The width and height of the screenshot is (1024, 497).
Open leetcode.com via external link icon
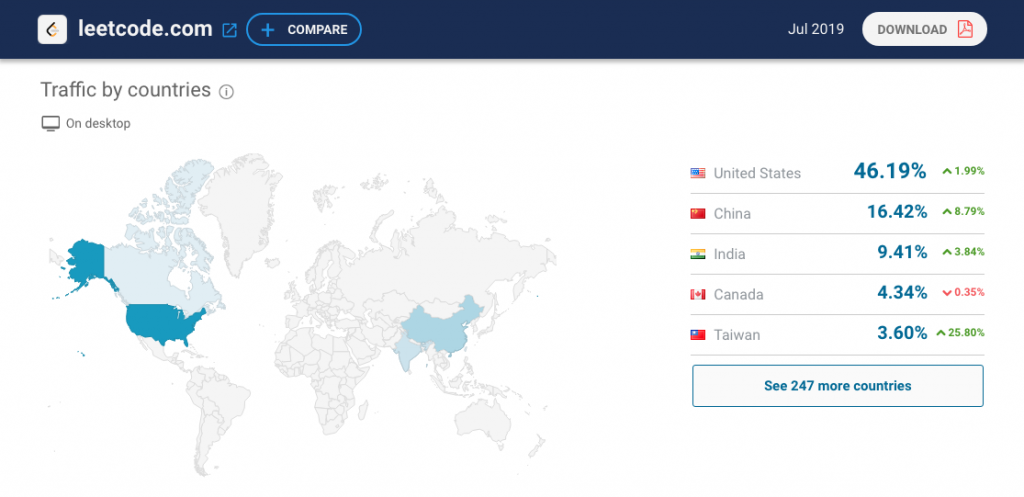click(x=229, y=30)
